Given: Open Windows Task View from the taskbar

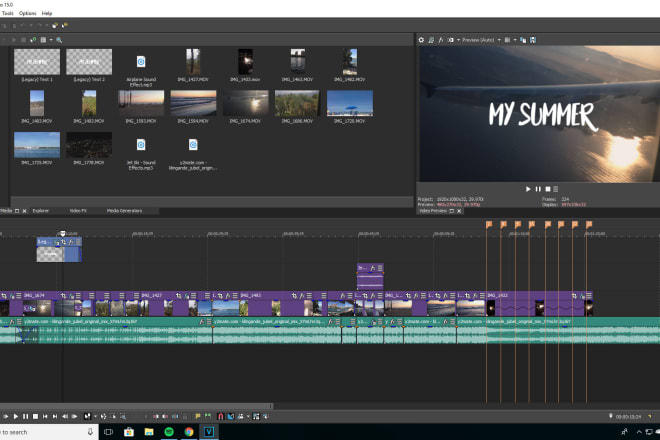Looking at the screenshot, I should tap(108, 432).
